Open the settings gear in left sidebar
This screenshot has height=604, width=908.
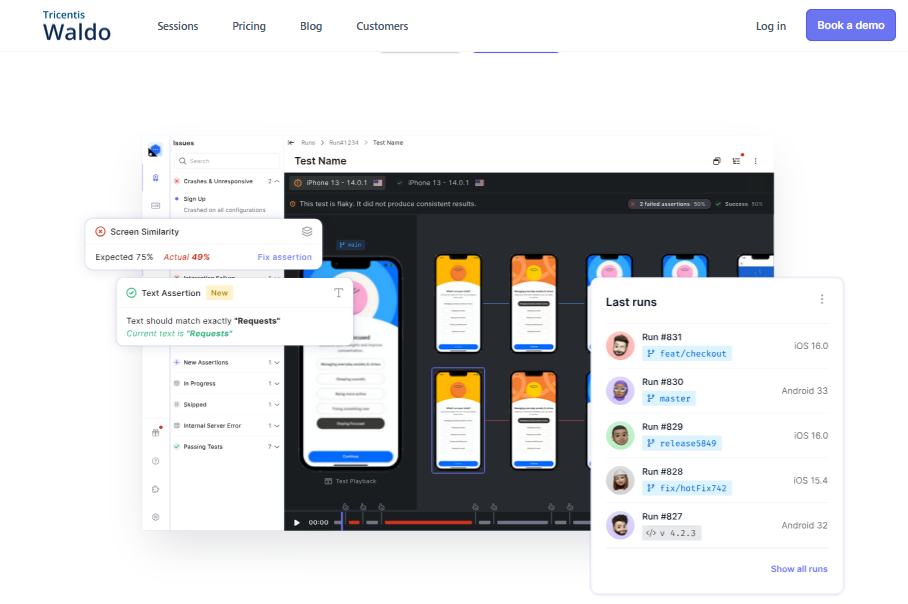click(155, 517)
